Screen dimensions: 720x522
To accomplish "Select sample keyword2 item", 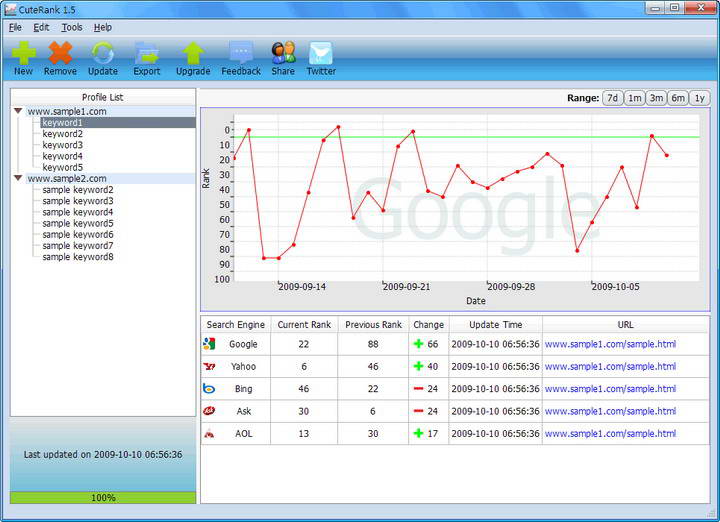I will (78, 190).
